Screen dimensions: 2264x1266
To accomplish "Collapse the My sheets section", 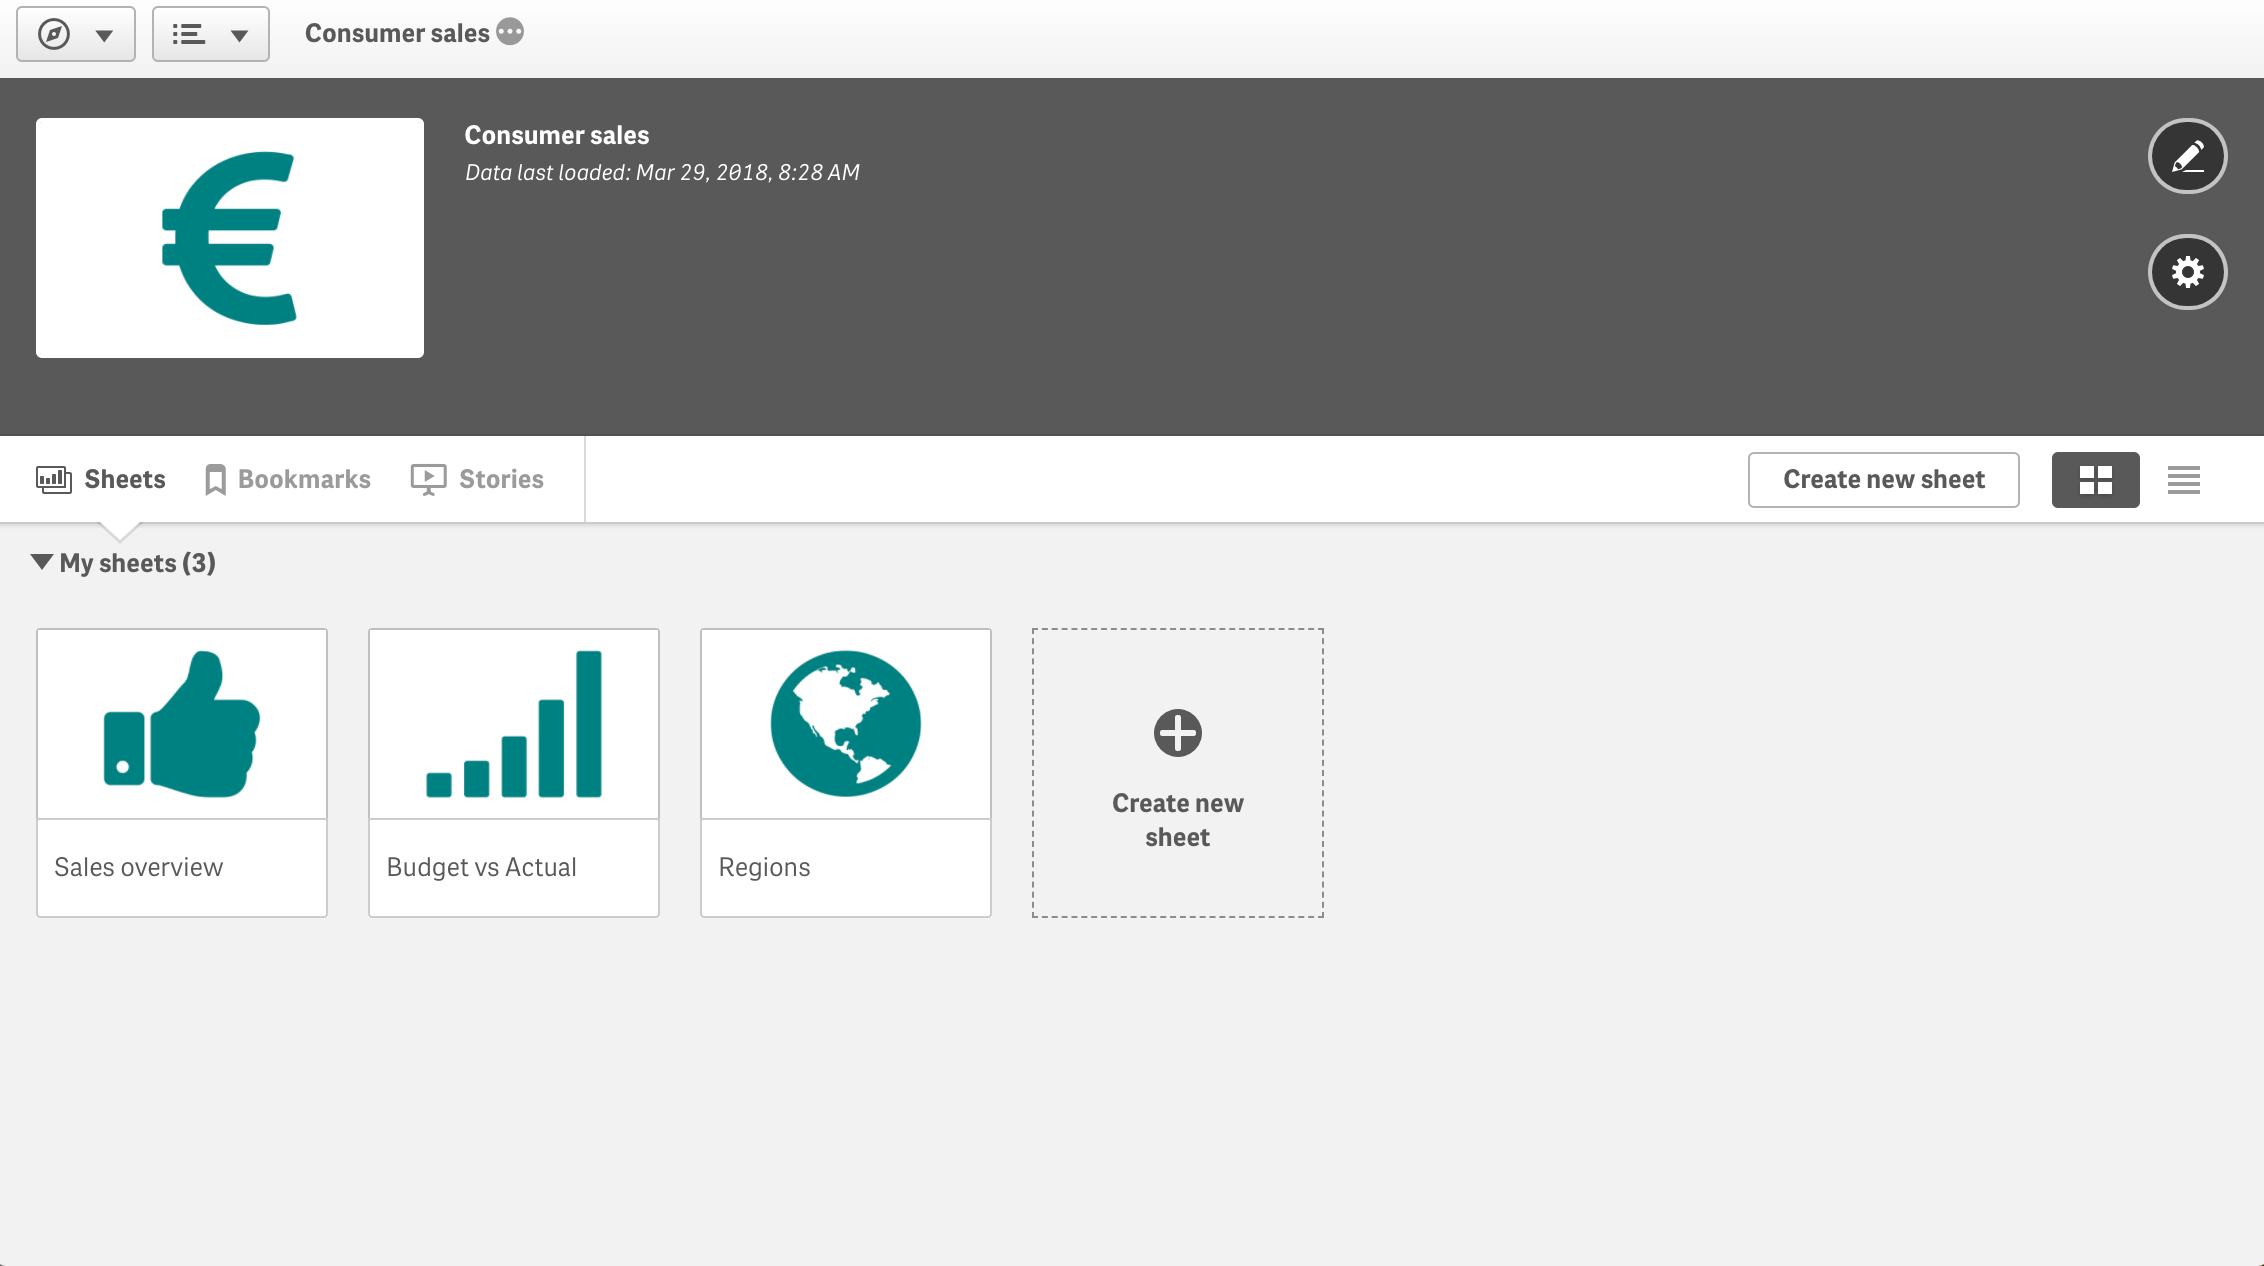I will coord(41,562).
